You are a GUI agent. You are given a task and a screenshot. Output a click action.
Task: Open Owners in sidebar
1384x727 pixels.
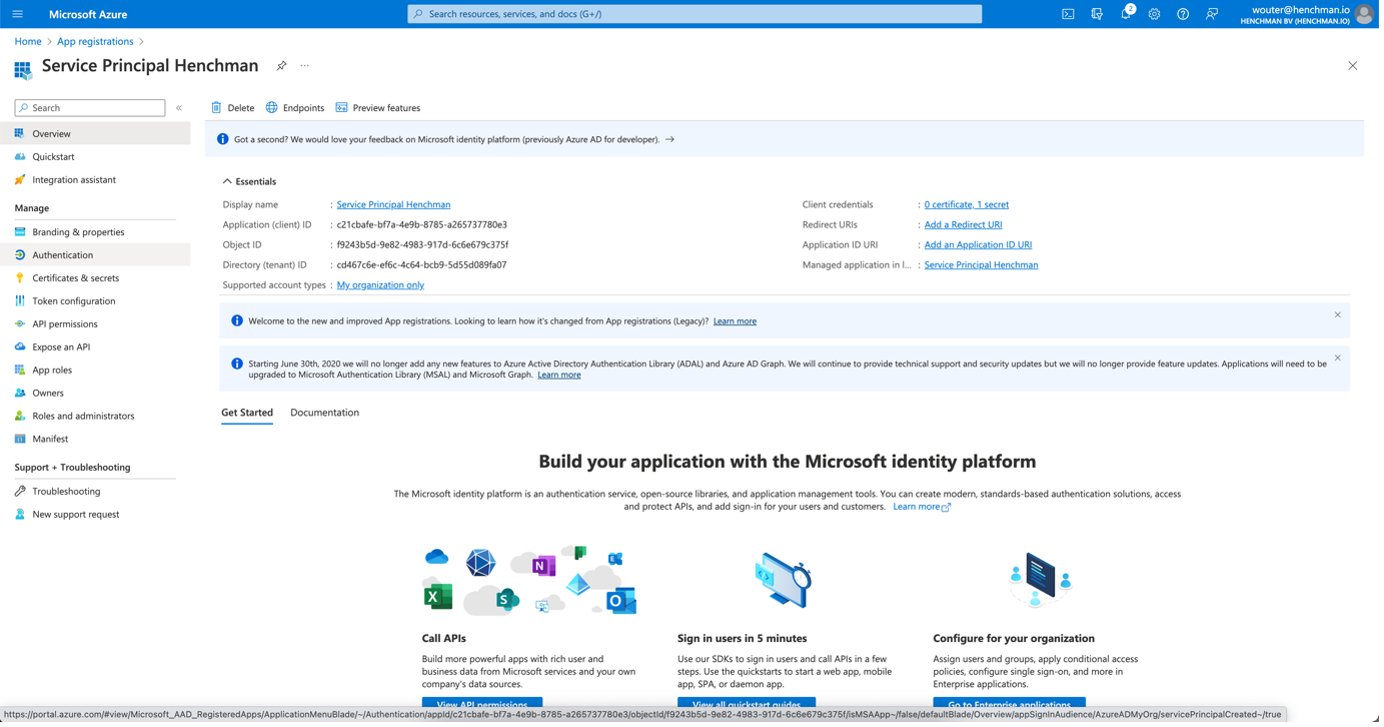96,394
